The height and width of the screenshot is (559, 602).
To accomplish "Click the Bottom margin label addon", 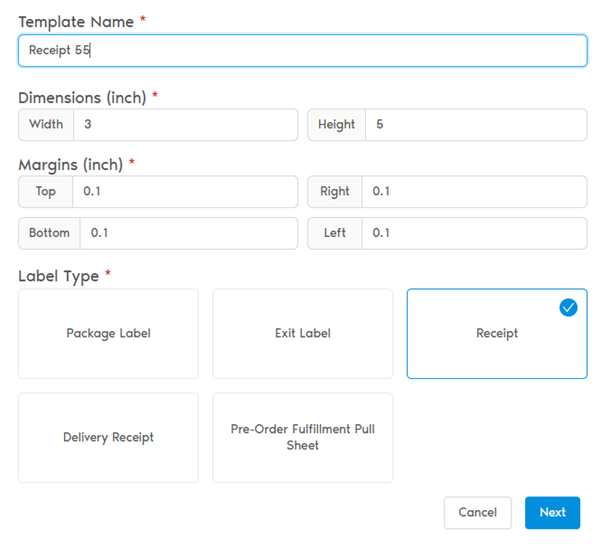I will tap(49, 233).
